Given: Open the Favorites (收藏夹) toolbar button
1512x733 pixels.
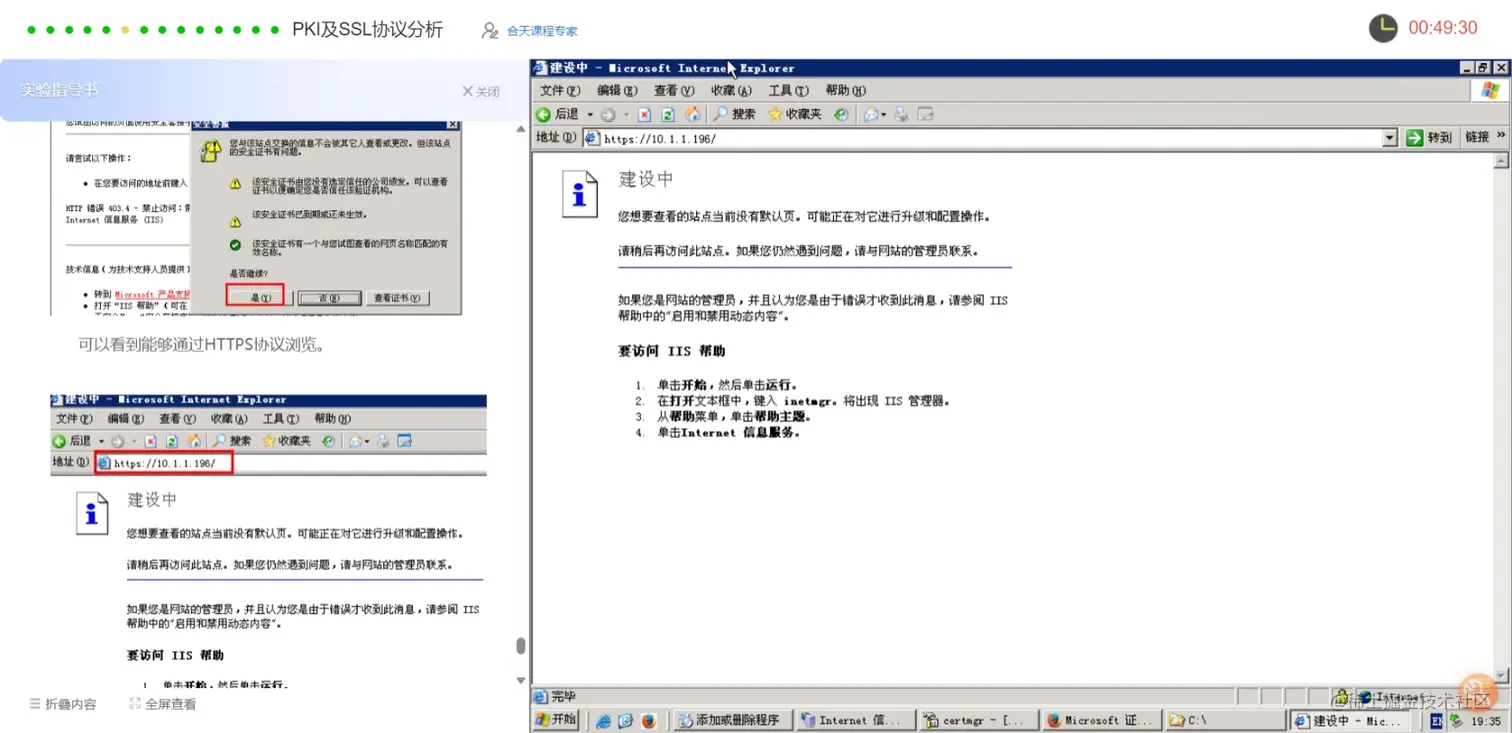Looking at the screenshot, I should coord(795,114).
